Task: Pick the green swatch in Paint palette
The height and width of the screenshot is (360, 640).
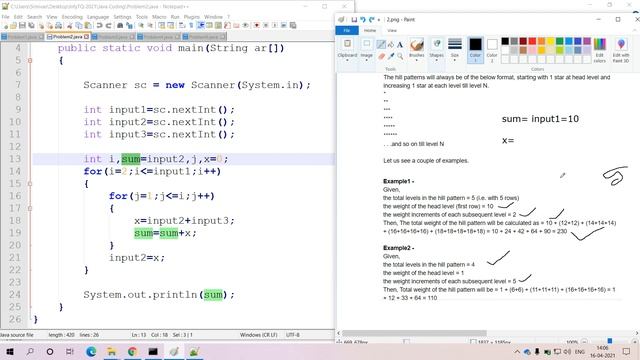Action: (x=560, y=41)
